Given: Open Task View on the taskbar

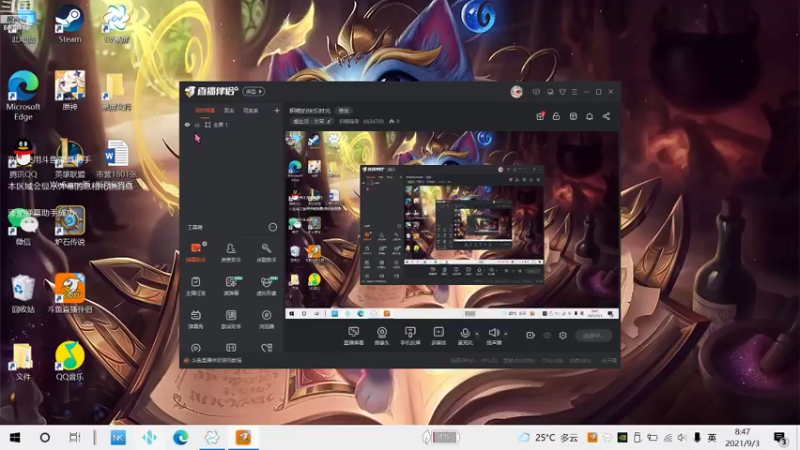Looking at the screenshot, I should coord(74,437).
